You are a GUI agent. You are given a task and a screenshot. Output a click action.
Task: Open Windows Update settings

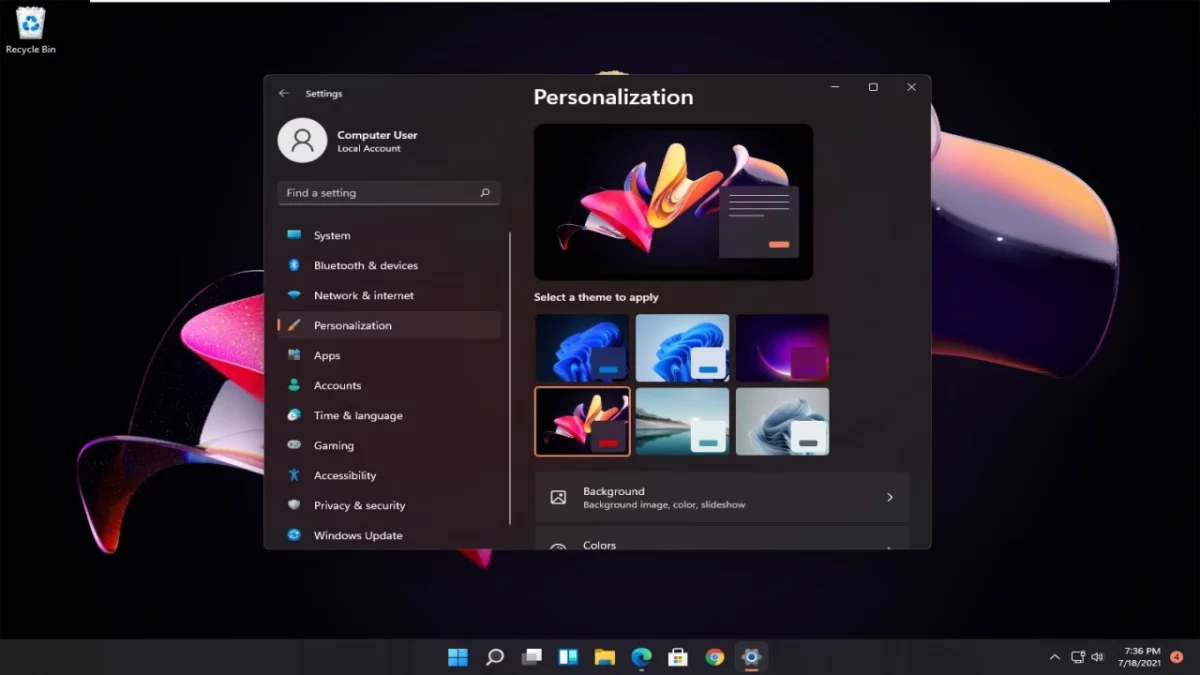pyautogui.click(x=356, y=535)
